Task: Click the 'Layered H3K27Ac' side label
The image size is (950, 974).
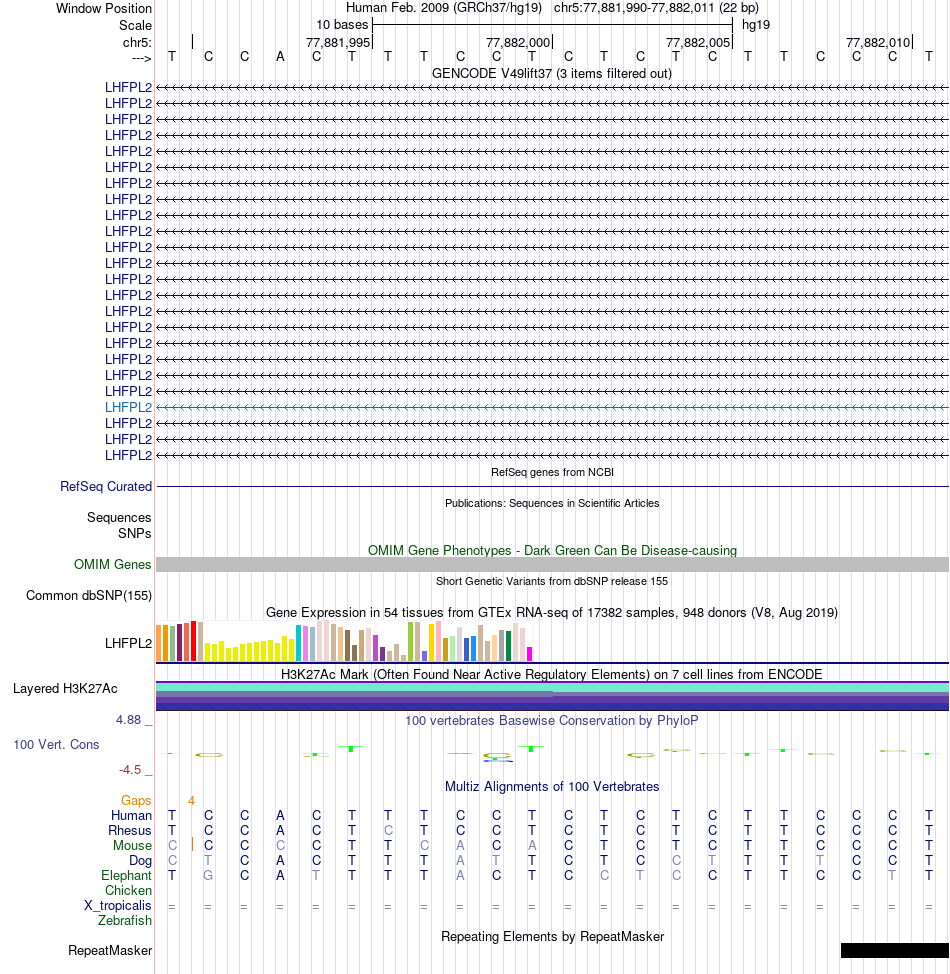Action: tap(65, 689)
